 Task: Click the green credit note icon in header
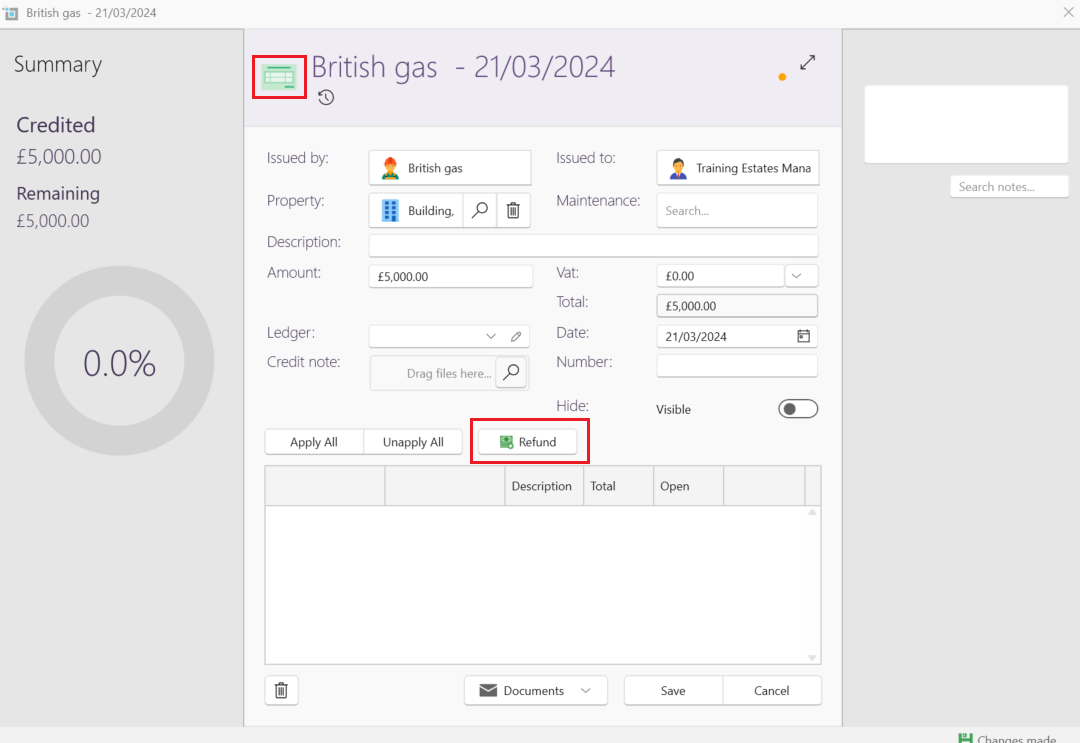279,76
